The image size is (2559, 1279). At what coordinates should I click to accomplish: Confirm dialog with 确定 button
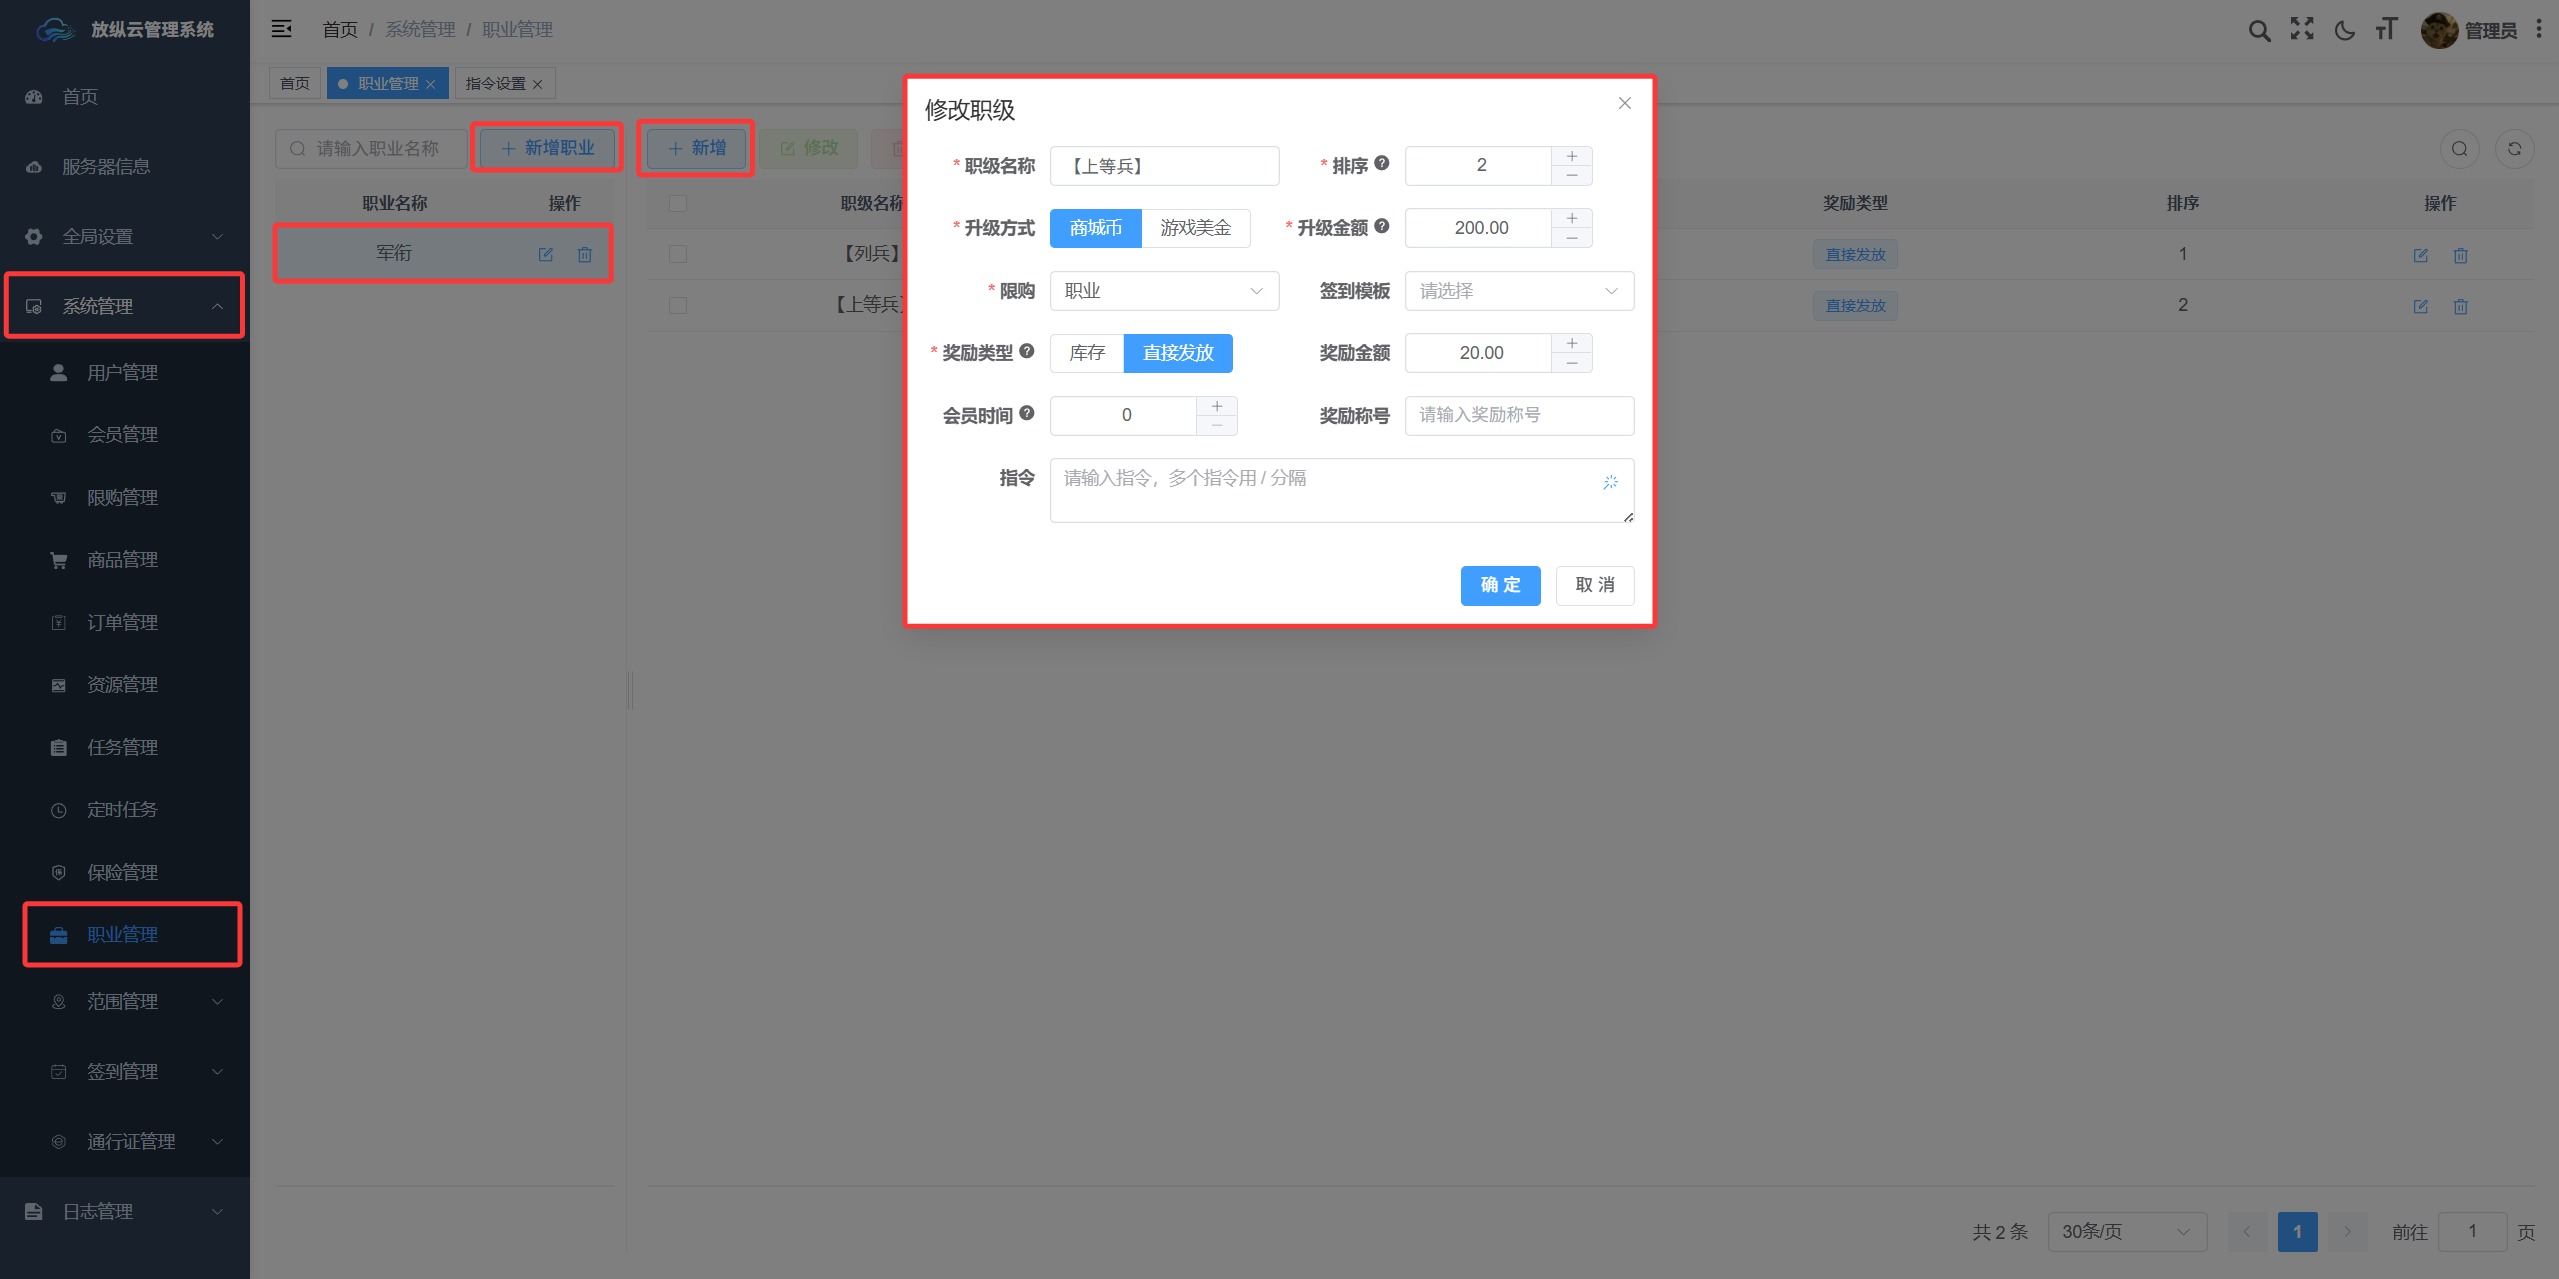(1500, 585)
